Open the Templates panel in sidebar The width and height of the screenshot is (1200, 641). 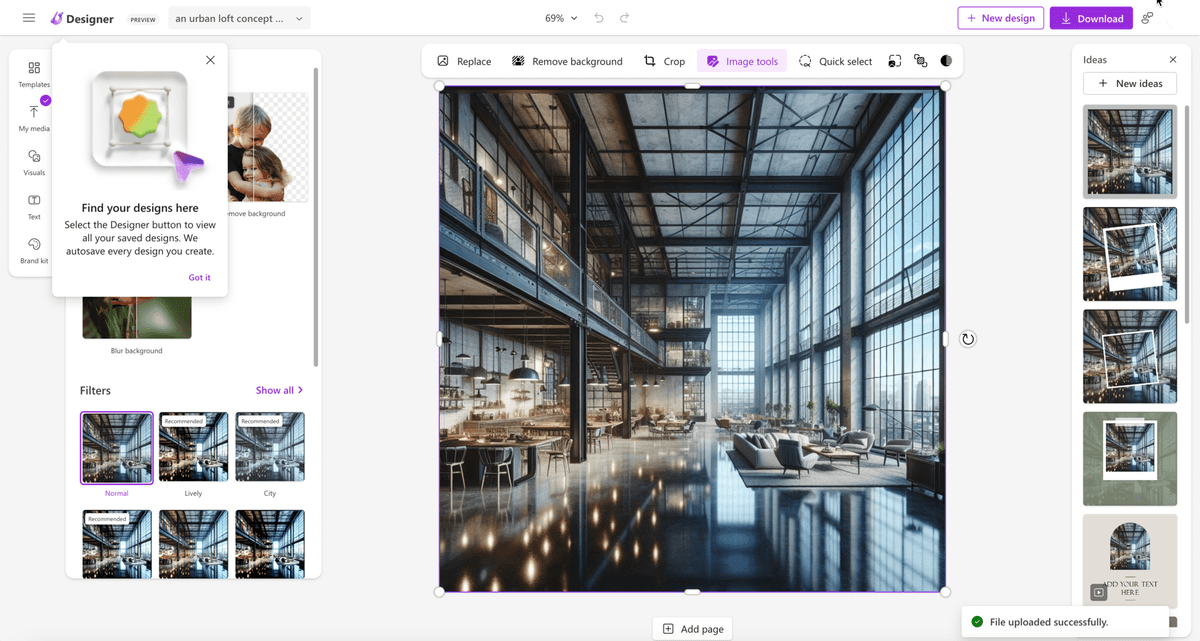pyautogui.click(x=34, y=73)
